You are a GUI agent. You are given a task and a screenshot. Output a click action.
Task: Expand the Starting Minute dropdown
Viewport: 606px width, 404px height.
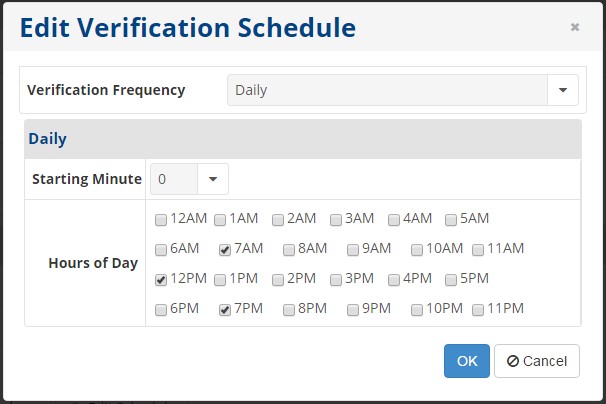[x=213, y=180]
